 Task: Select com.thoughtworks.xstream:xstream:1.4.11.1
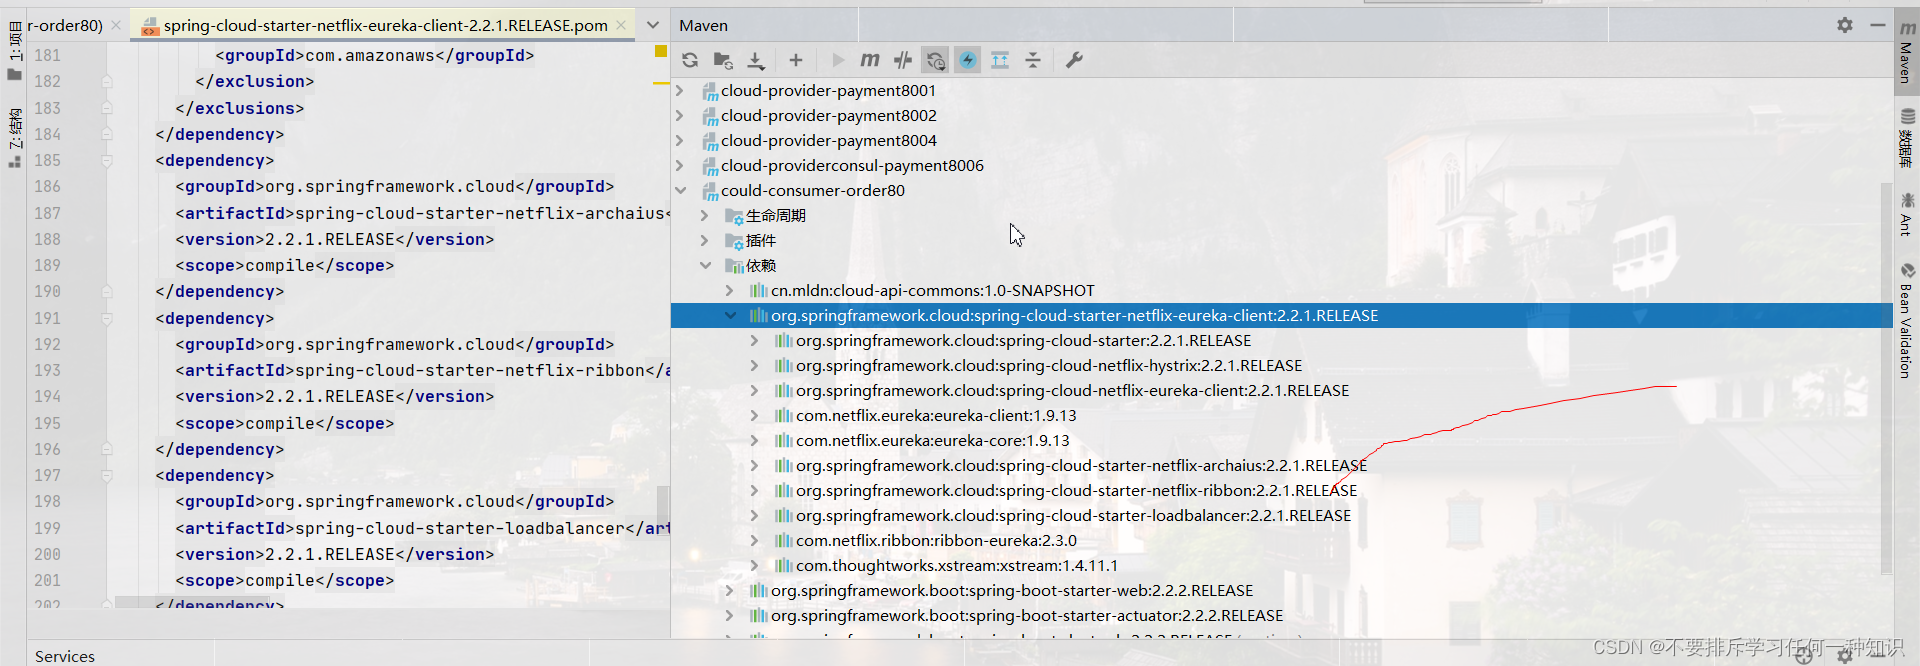tap(957, 566)
